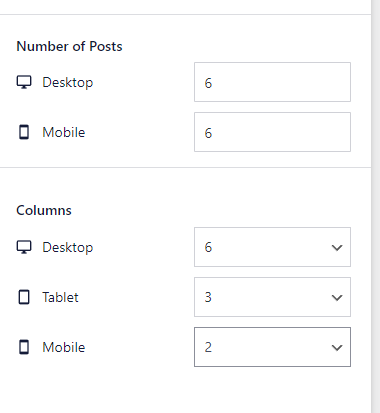Click the desktop monitor icon under Columns
380x413 pixels.
coord(24,247)
